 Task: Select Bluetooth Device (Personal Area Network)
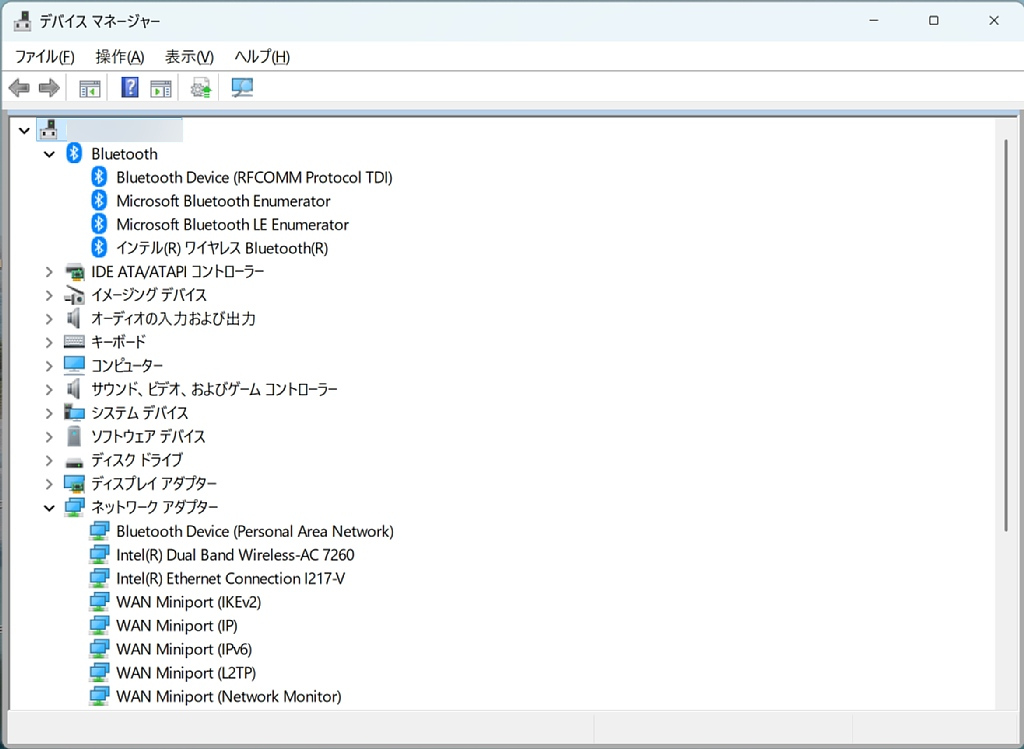(255, 531)
